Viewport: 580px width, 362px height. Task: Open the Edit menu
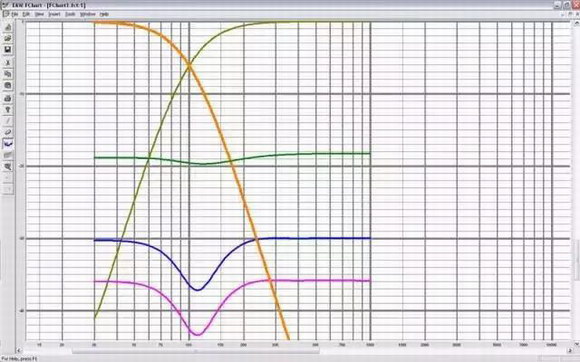[26, 14]
